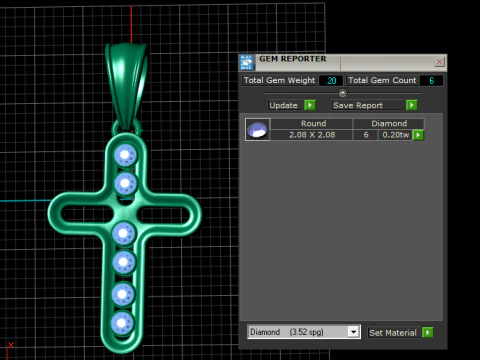
Task: Click the Update button label
Action: click(283, 105)
